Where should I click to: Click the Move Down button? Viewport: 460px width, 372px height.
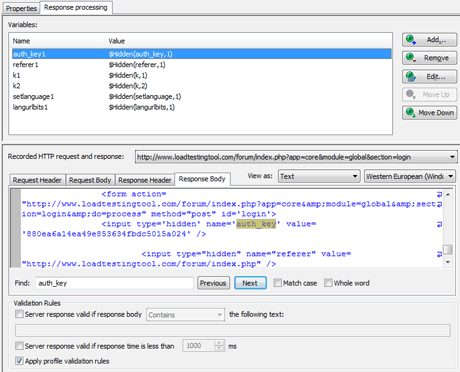[x=429, y=113]
